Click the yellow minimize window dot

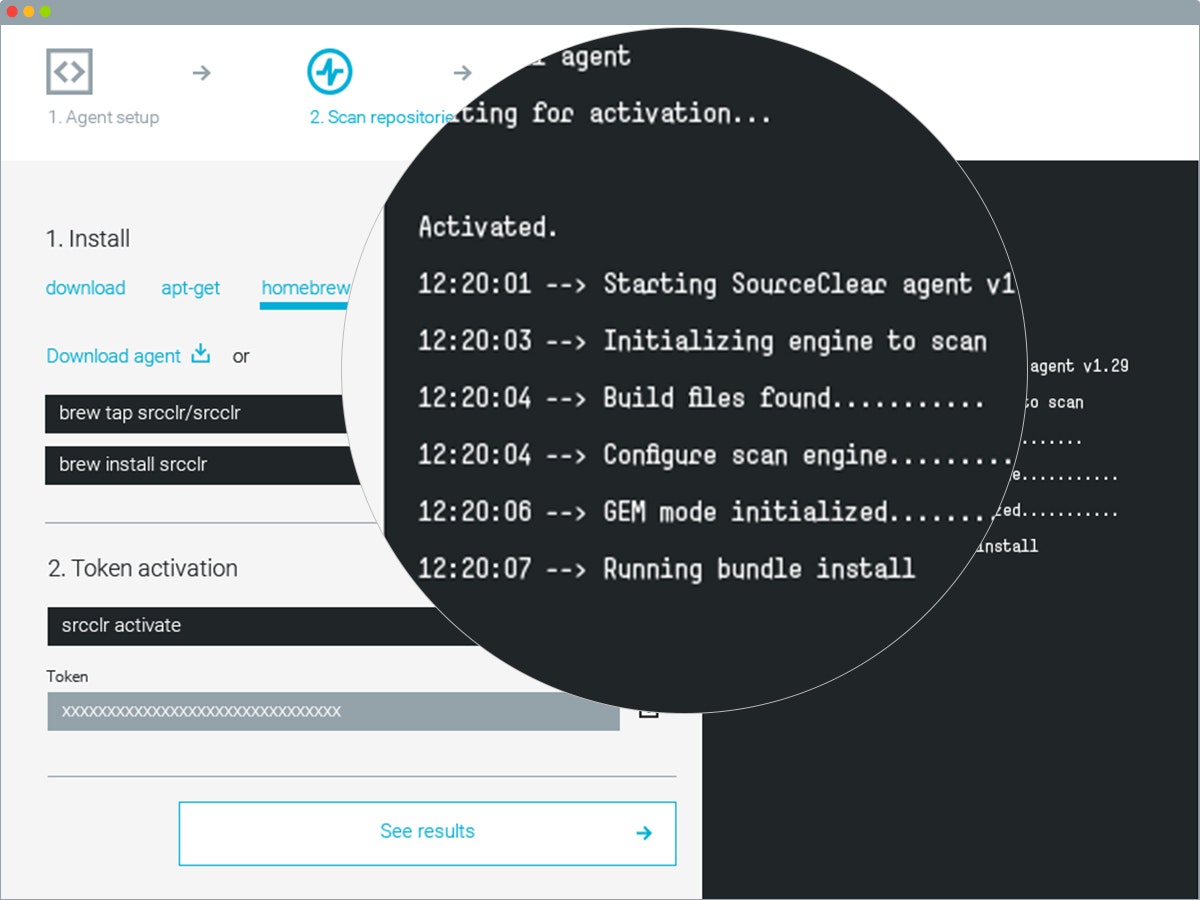click(x=29, y=11)
